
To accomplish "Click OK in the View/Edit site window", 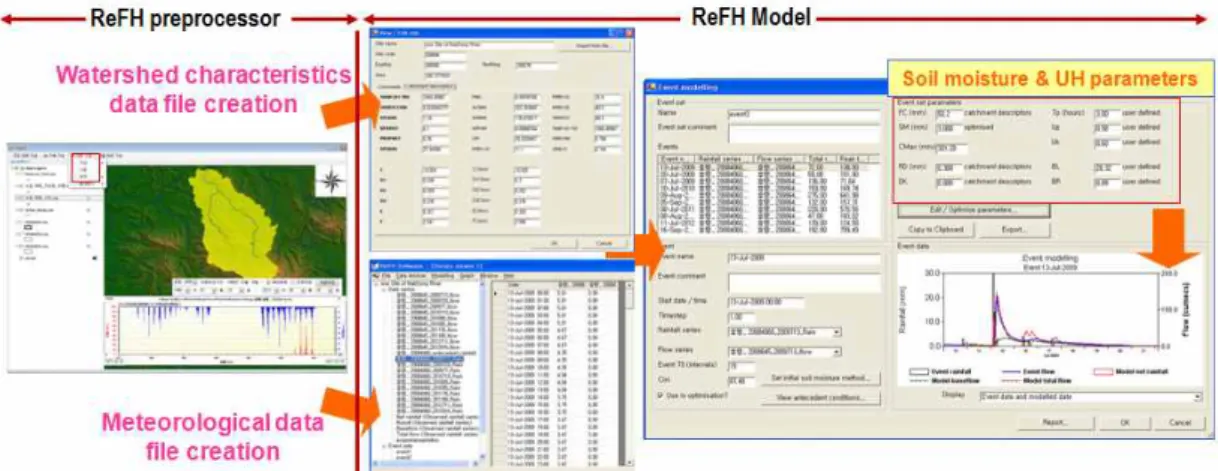I will click(553, 243).
